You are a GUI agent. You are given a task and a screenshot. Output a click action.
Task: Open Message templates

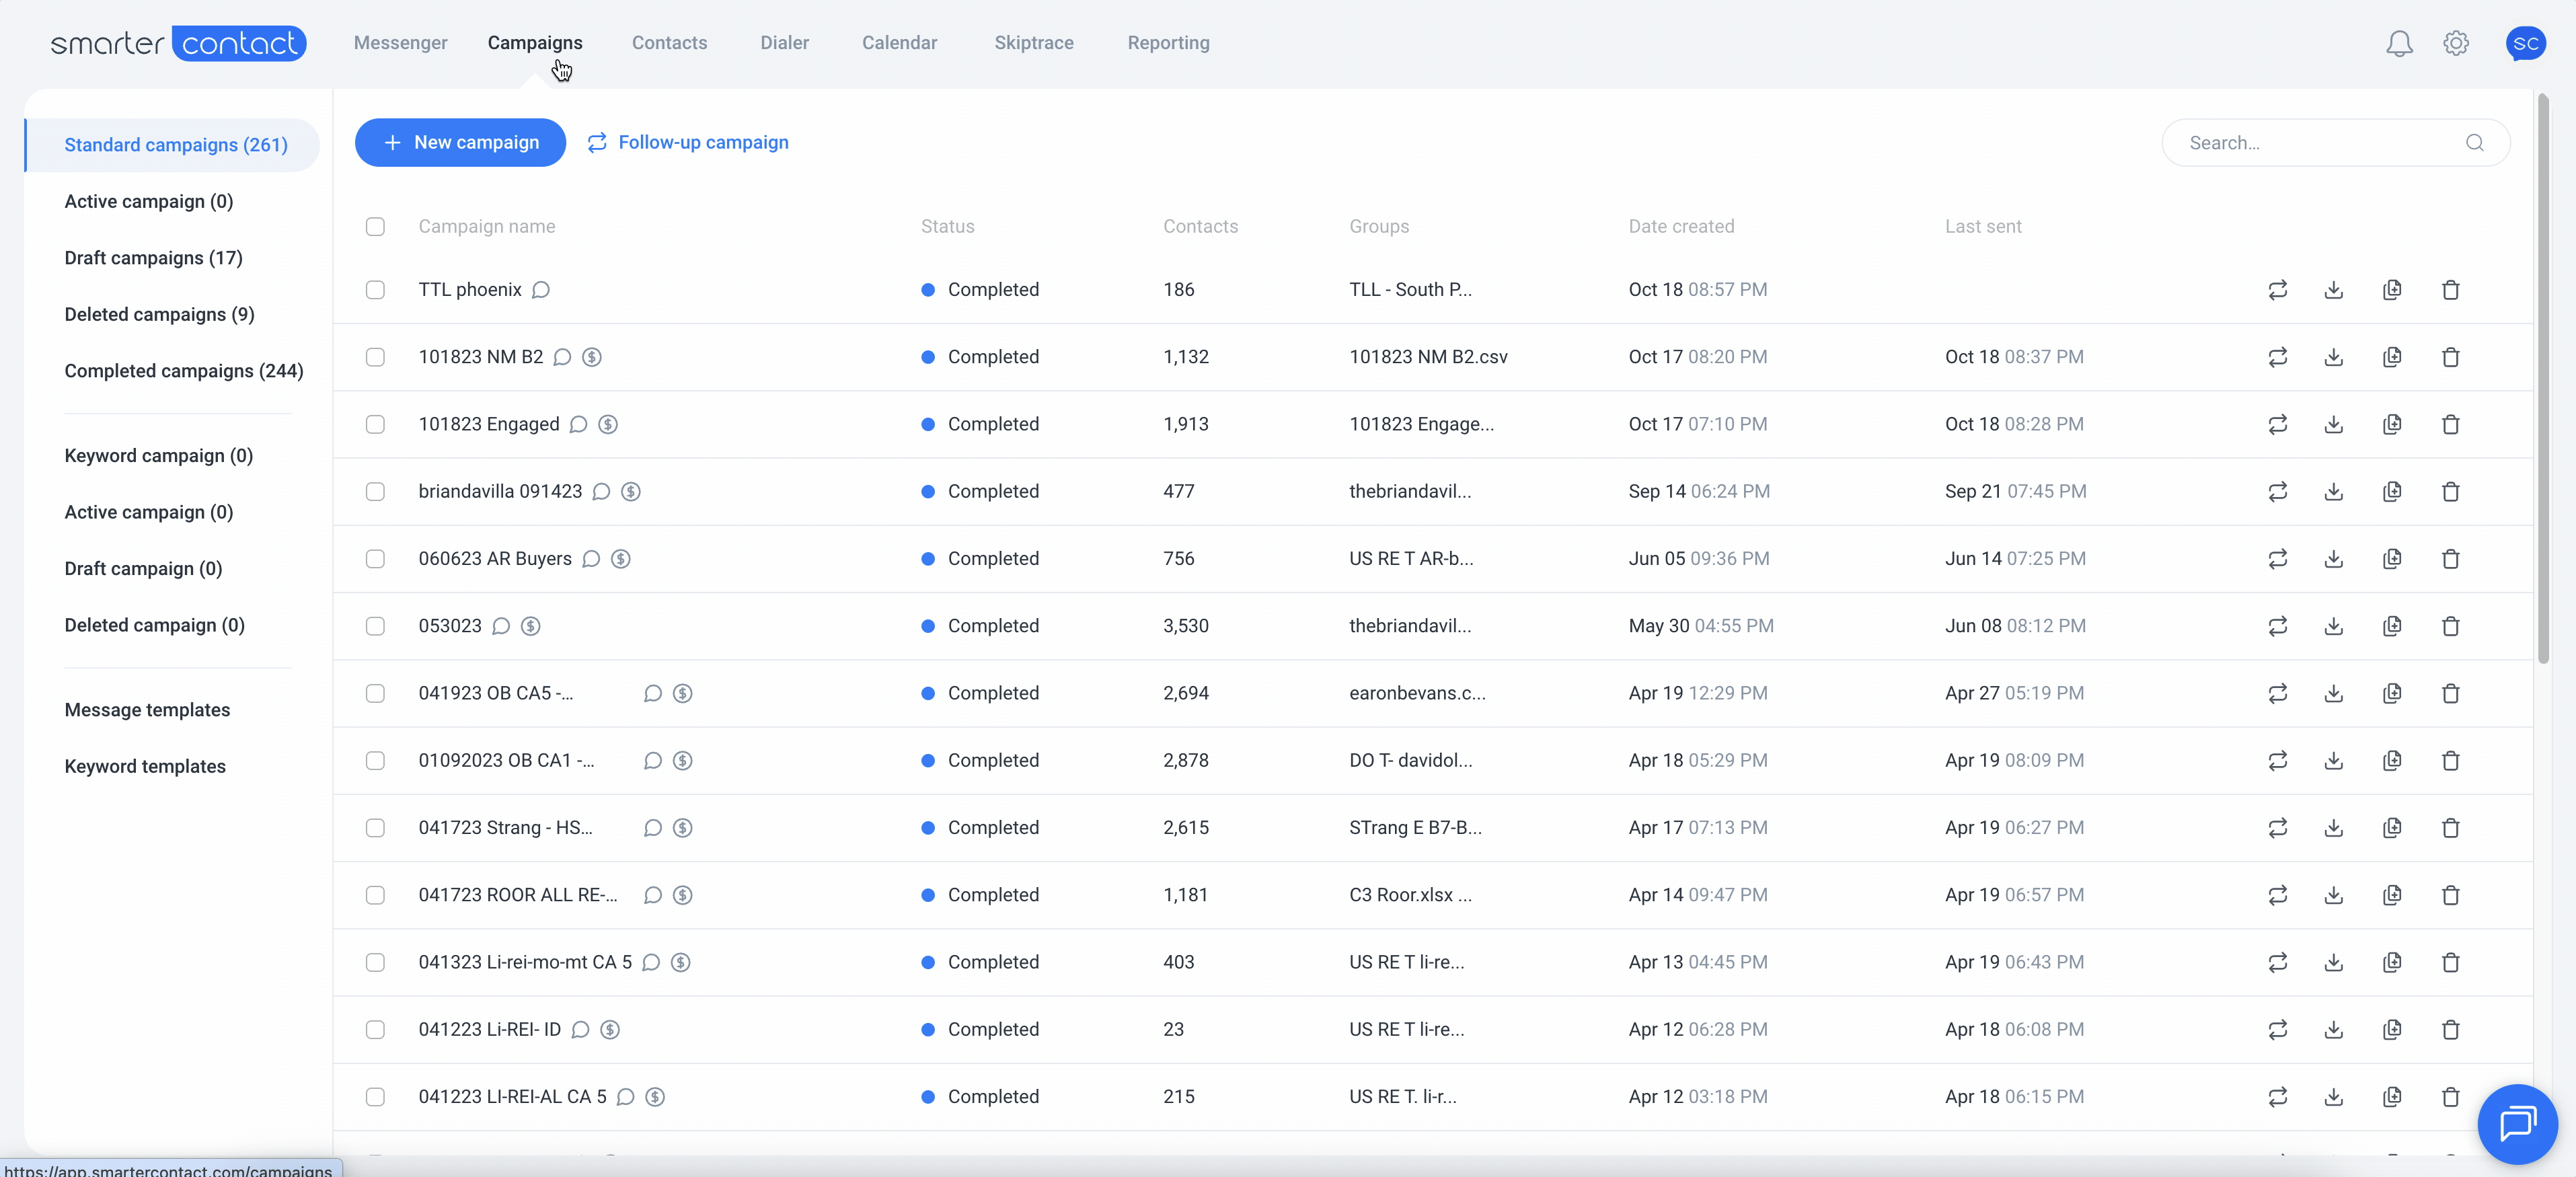147,710
